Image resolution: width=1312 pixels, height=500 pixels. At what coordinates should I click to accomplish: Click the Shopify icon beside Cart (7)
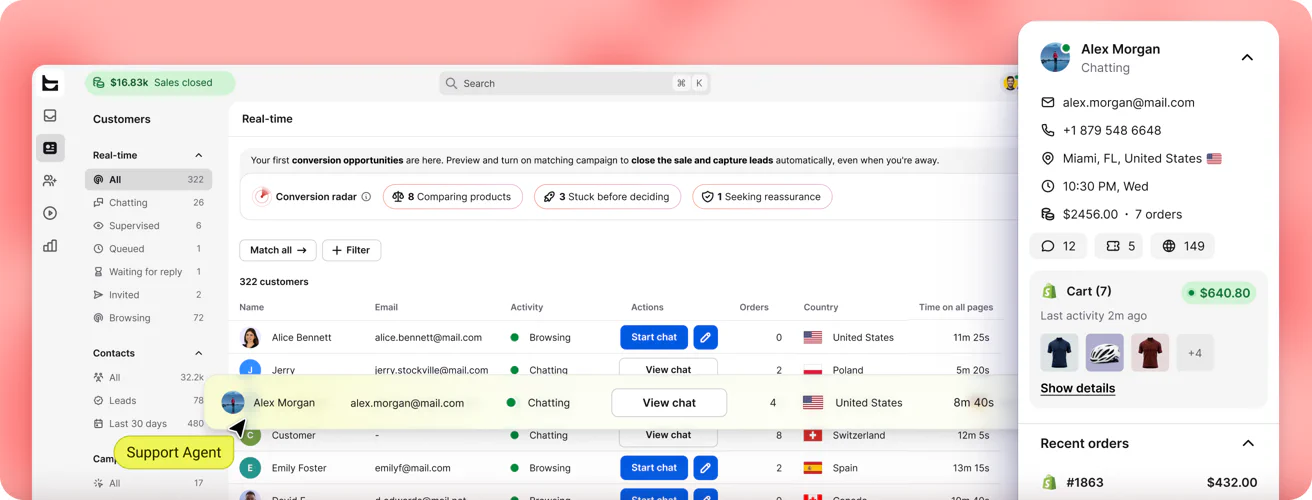pyautogui.click(x=1049, y=291)
